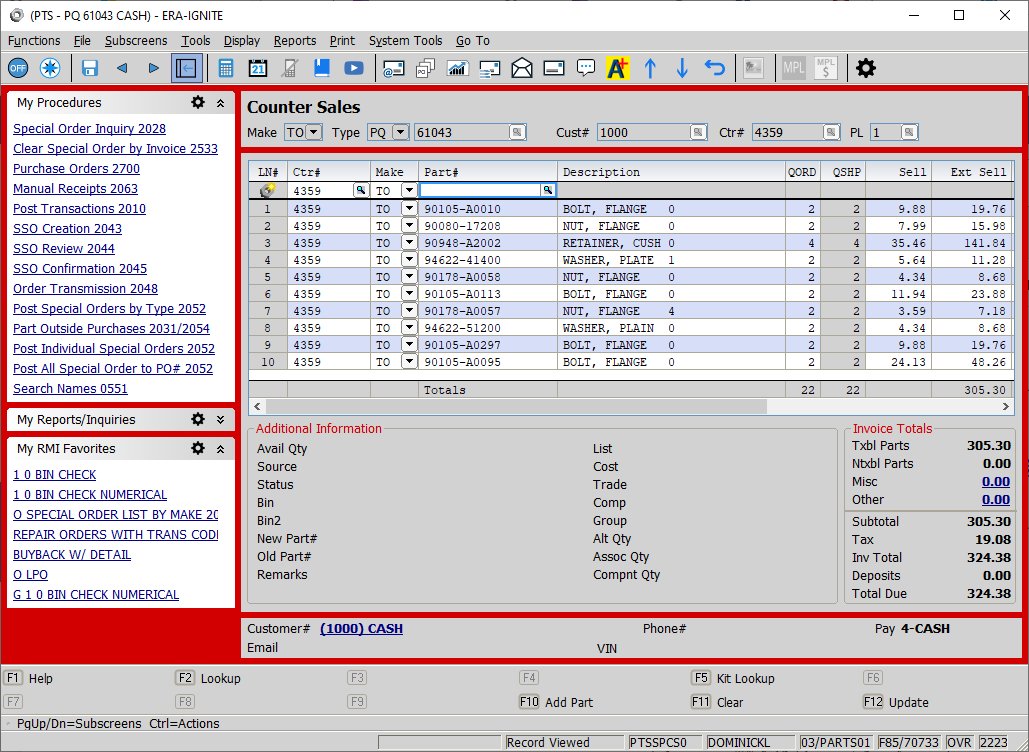Open the Tools menu

pos(196,41)
